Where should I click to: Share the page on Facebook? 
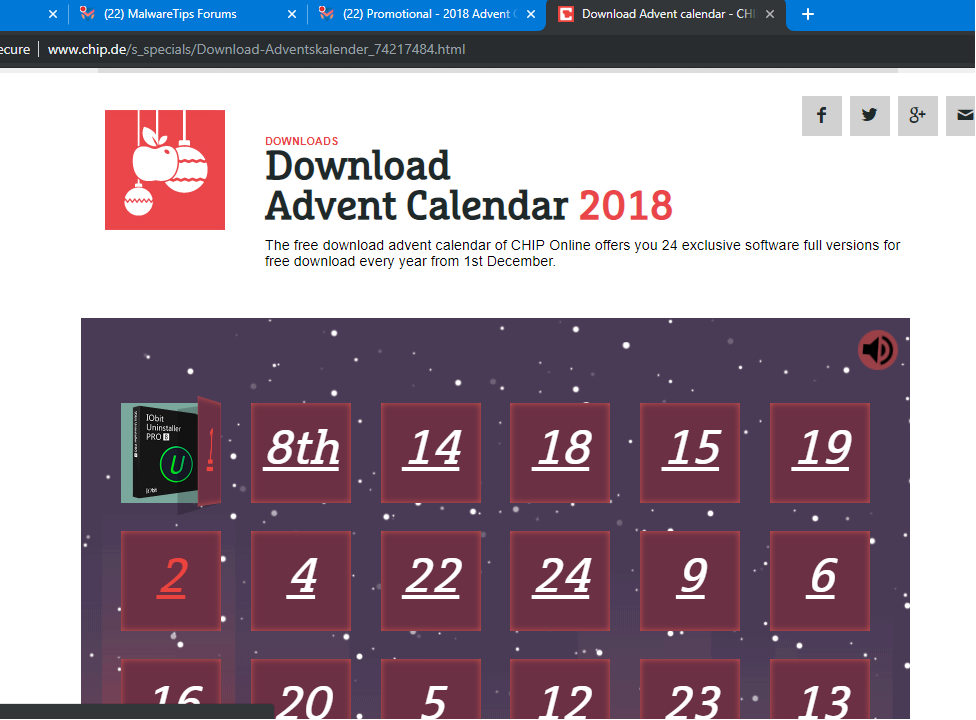[x=822, y=116]
